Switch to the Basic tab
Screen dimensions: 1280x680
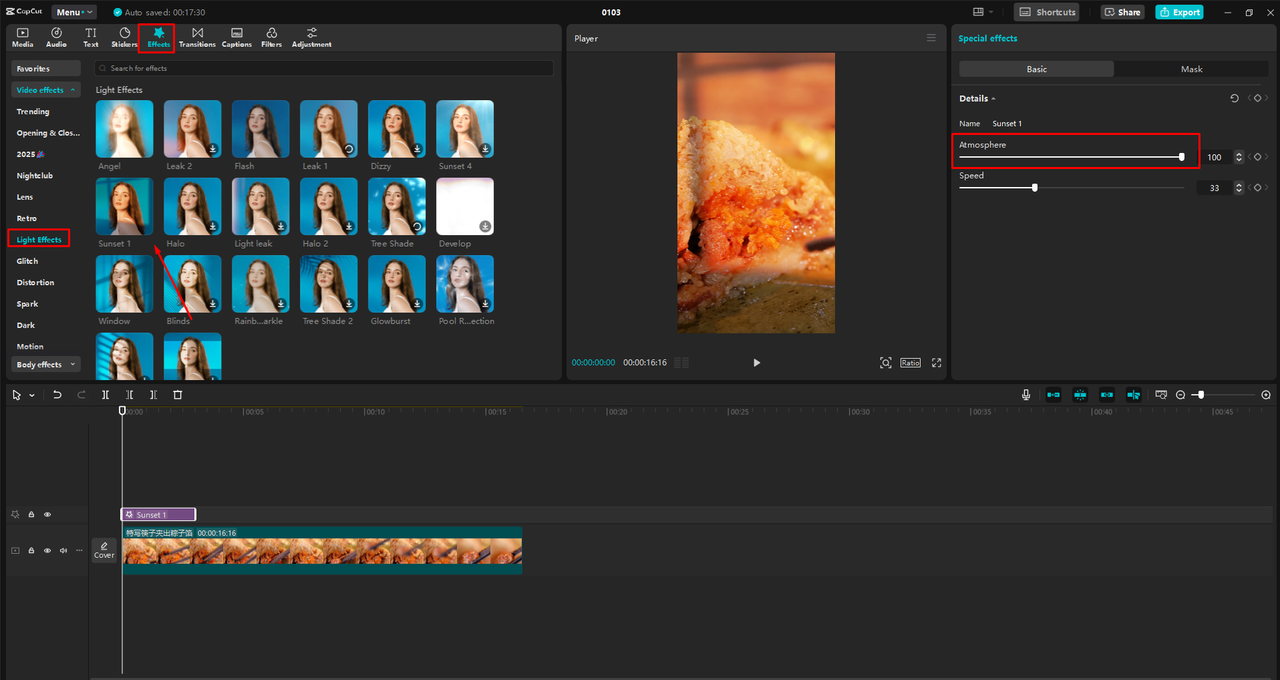(x=1036, y=69)
